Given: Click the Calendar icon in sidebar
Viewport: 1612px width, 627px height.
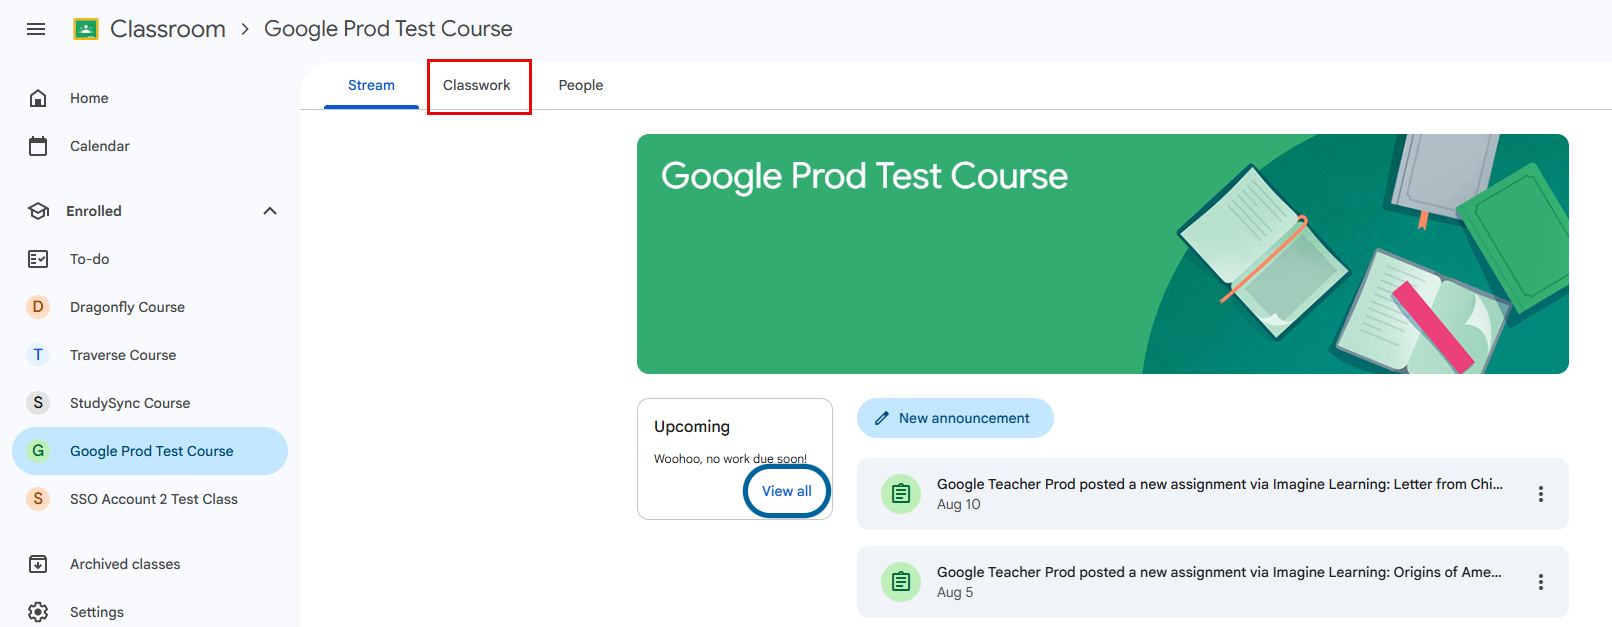Looking at the screenshot, I should (x=38, y=146).
